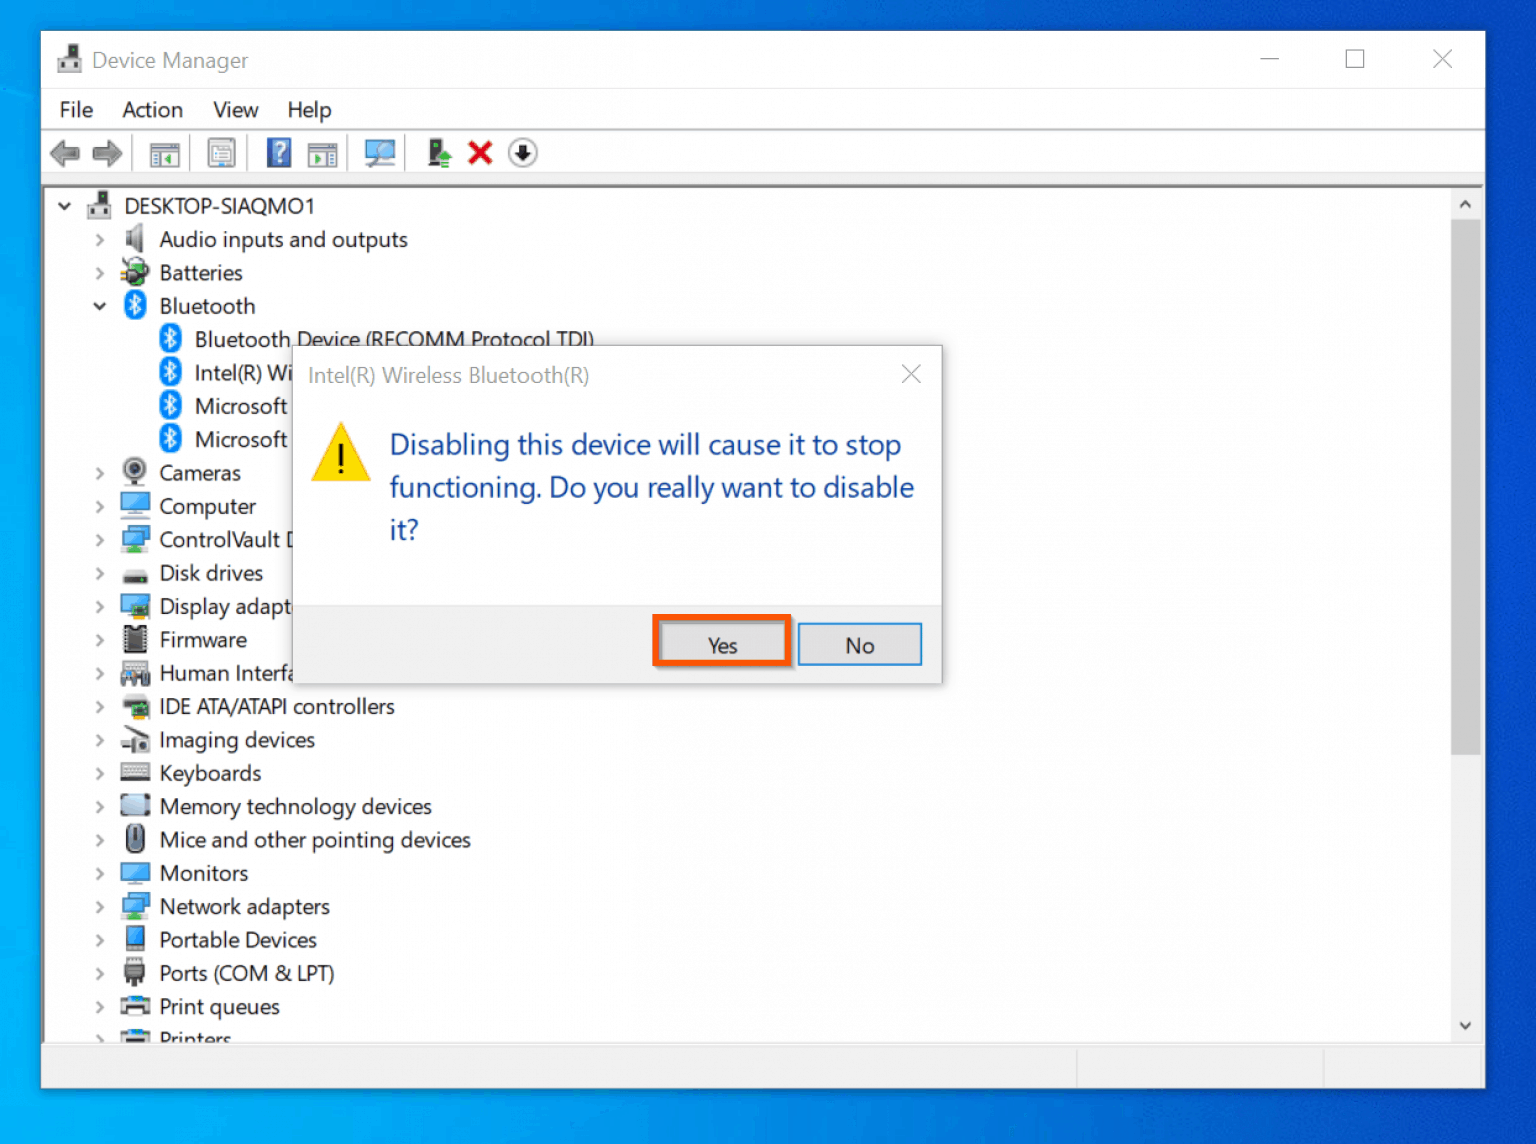The width and height of the screenshot is (1536, 1144).
Task: Click the Properties toolbar icon
Action: tap(221, 152)
